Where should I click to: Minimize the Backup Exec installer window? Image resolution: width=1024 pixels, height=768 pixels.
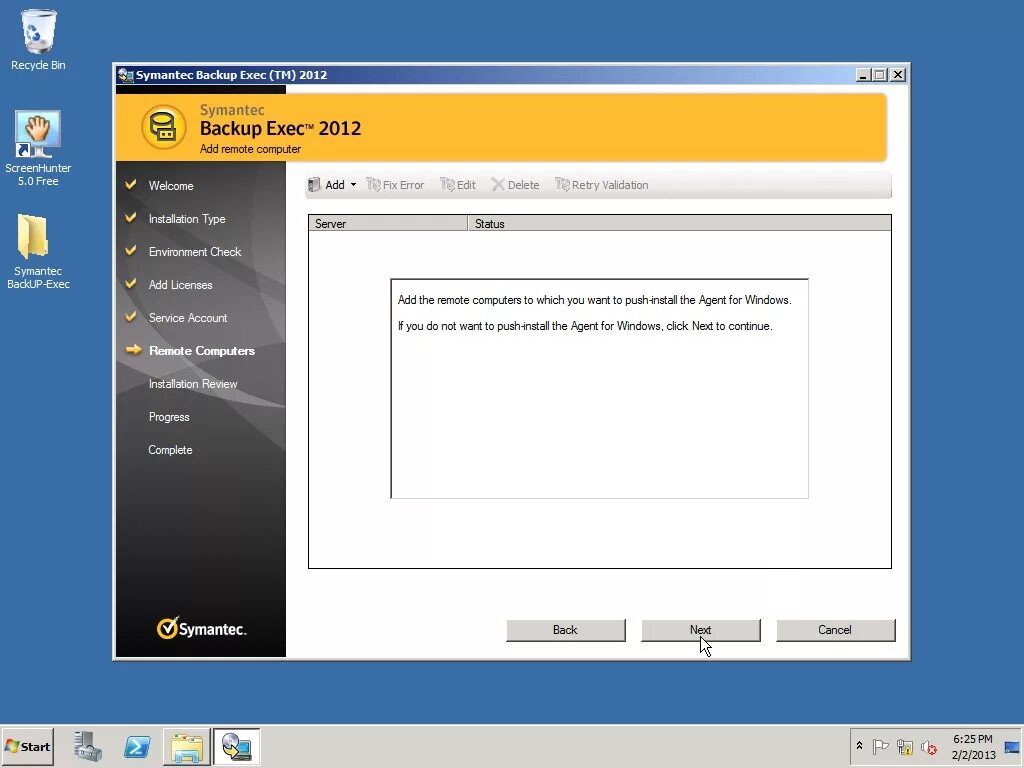tap(863, 74)
